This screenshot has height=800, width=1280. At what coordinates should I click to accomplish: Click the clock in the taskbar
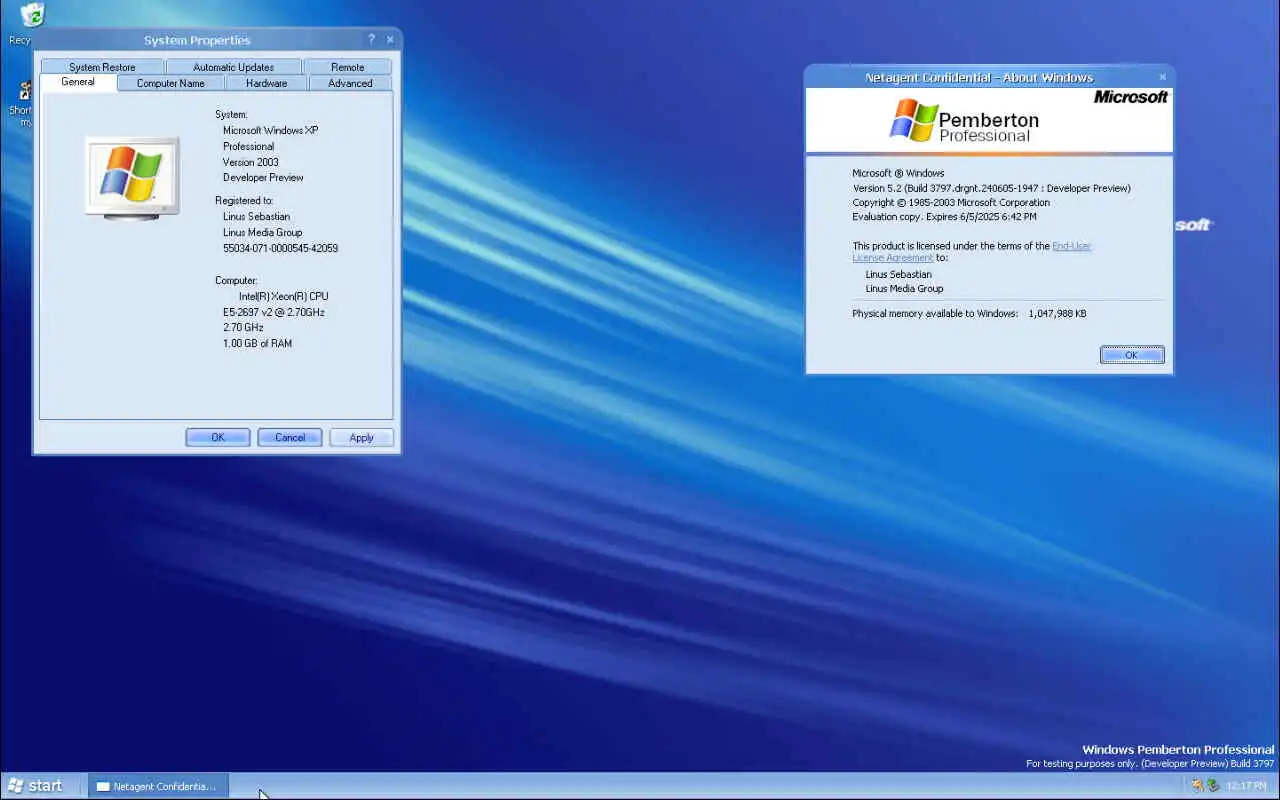tap(1246, 786)
